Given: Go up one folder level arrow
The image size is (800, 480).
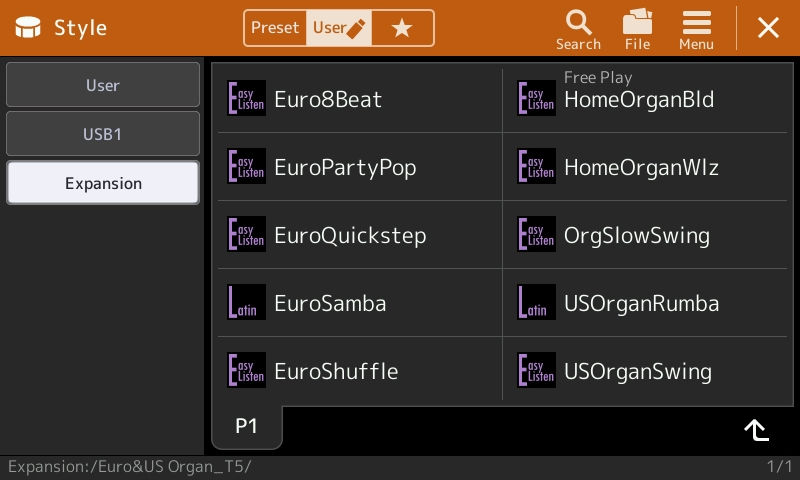Looking at the screenshot, I should pyautogui.click(x=756, y=430).
